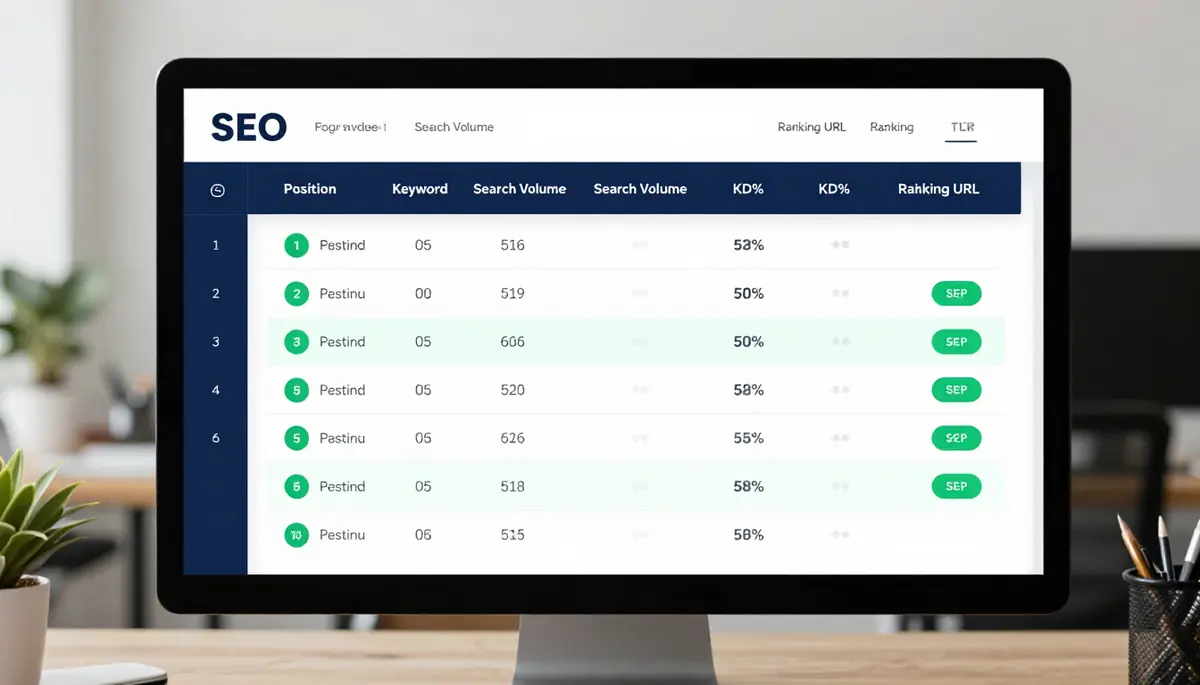
Task: Sort by the Position column header
Action: 310,189
